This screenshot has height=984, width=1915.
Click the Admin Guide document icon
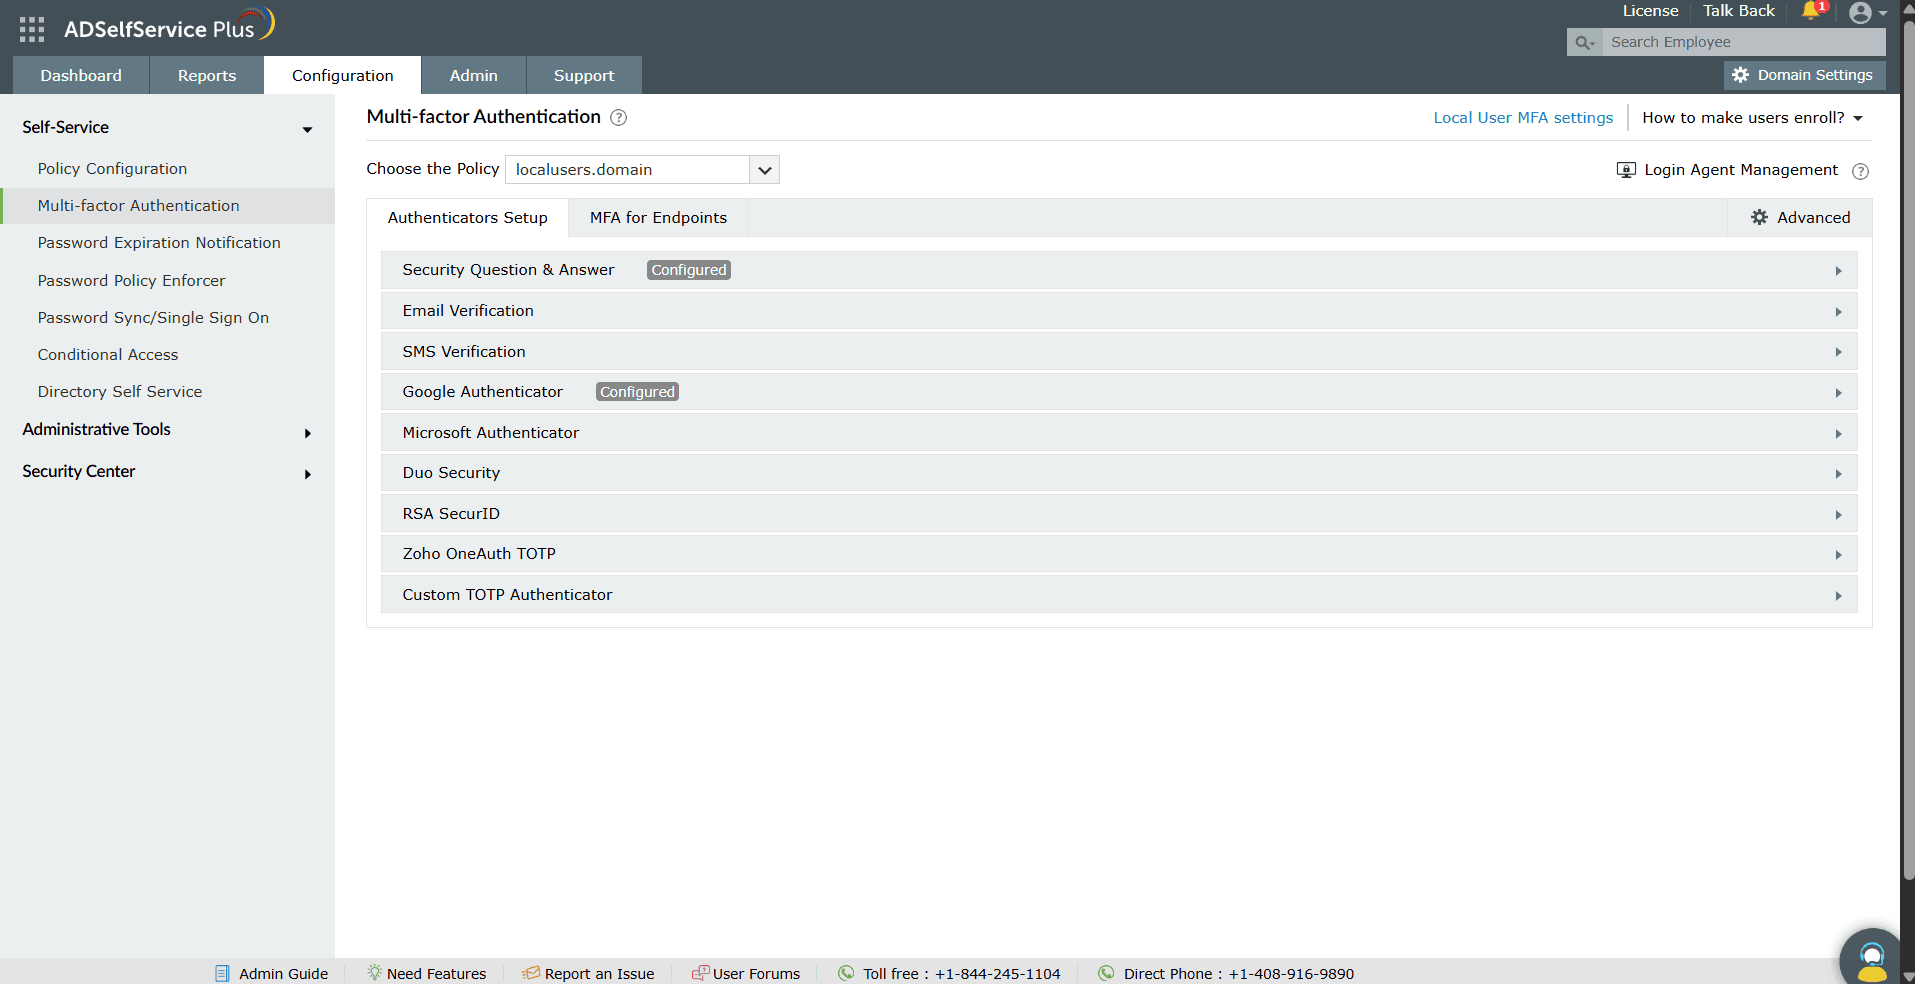[222, 973]
